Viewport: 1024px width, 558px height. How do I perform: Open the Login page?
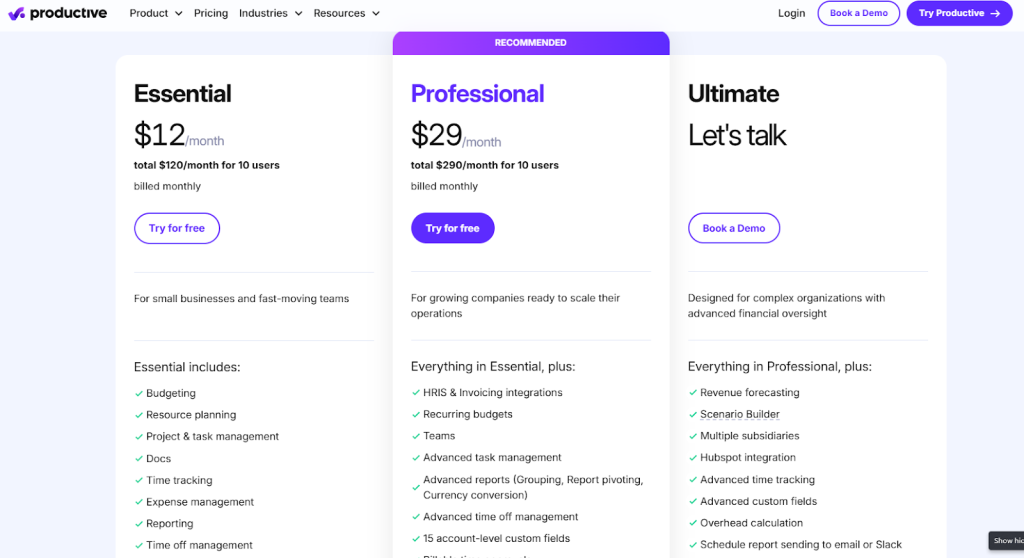point(791,14)
